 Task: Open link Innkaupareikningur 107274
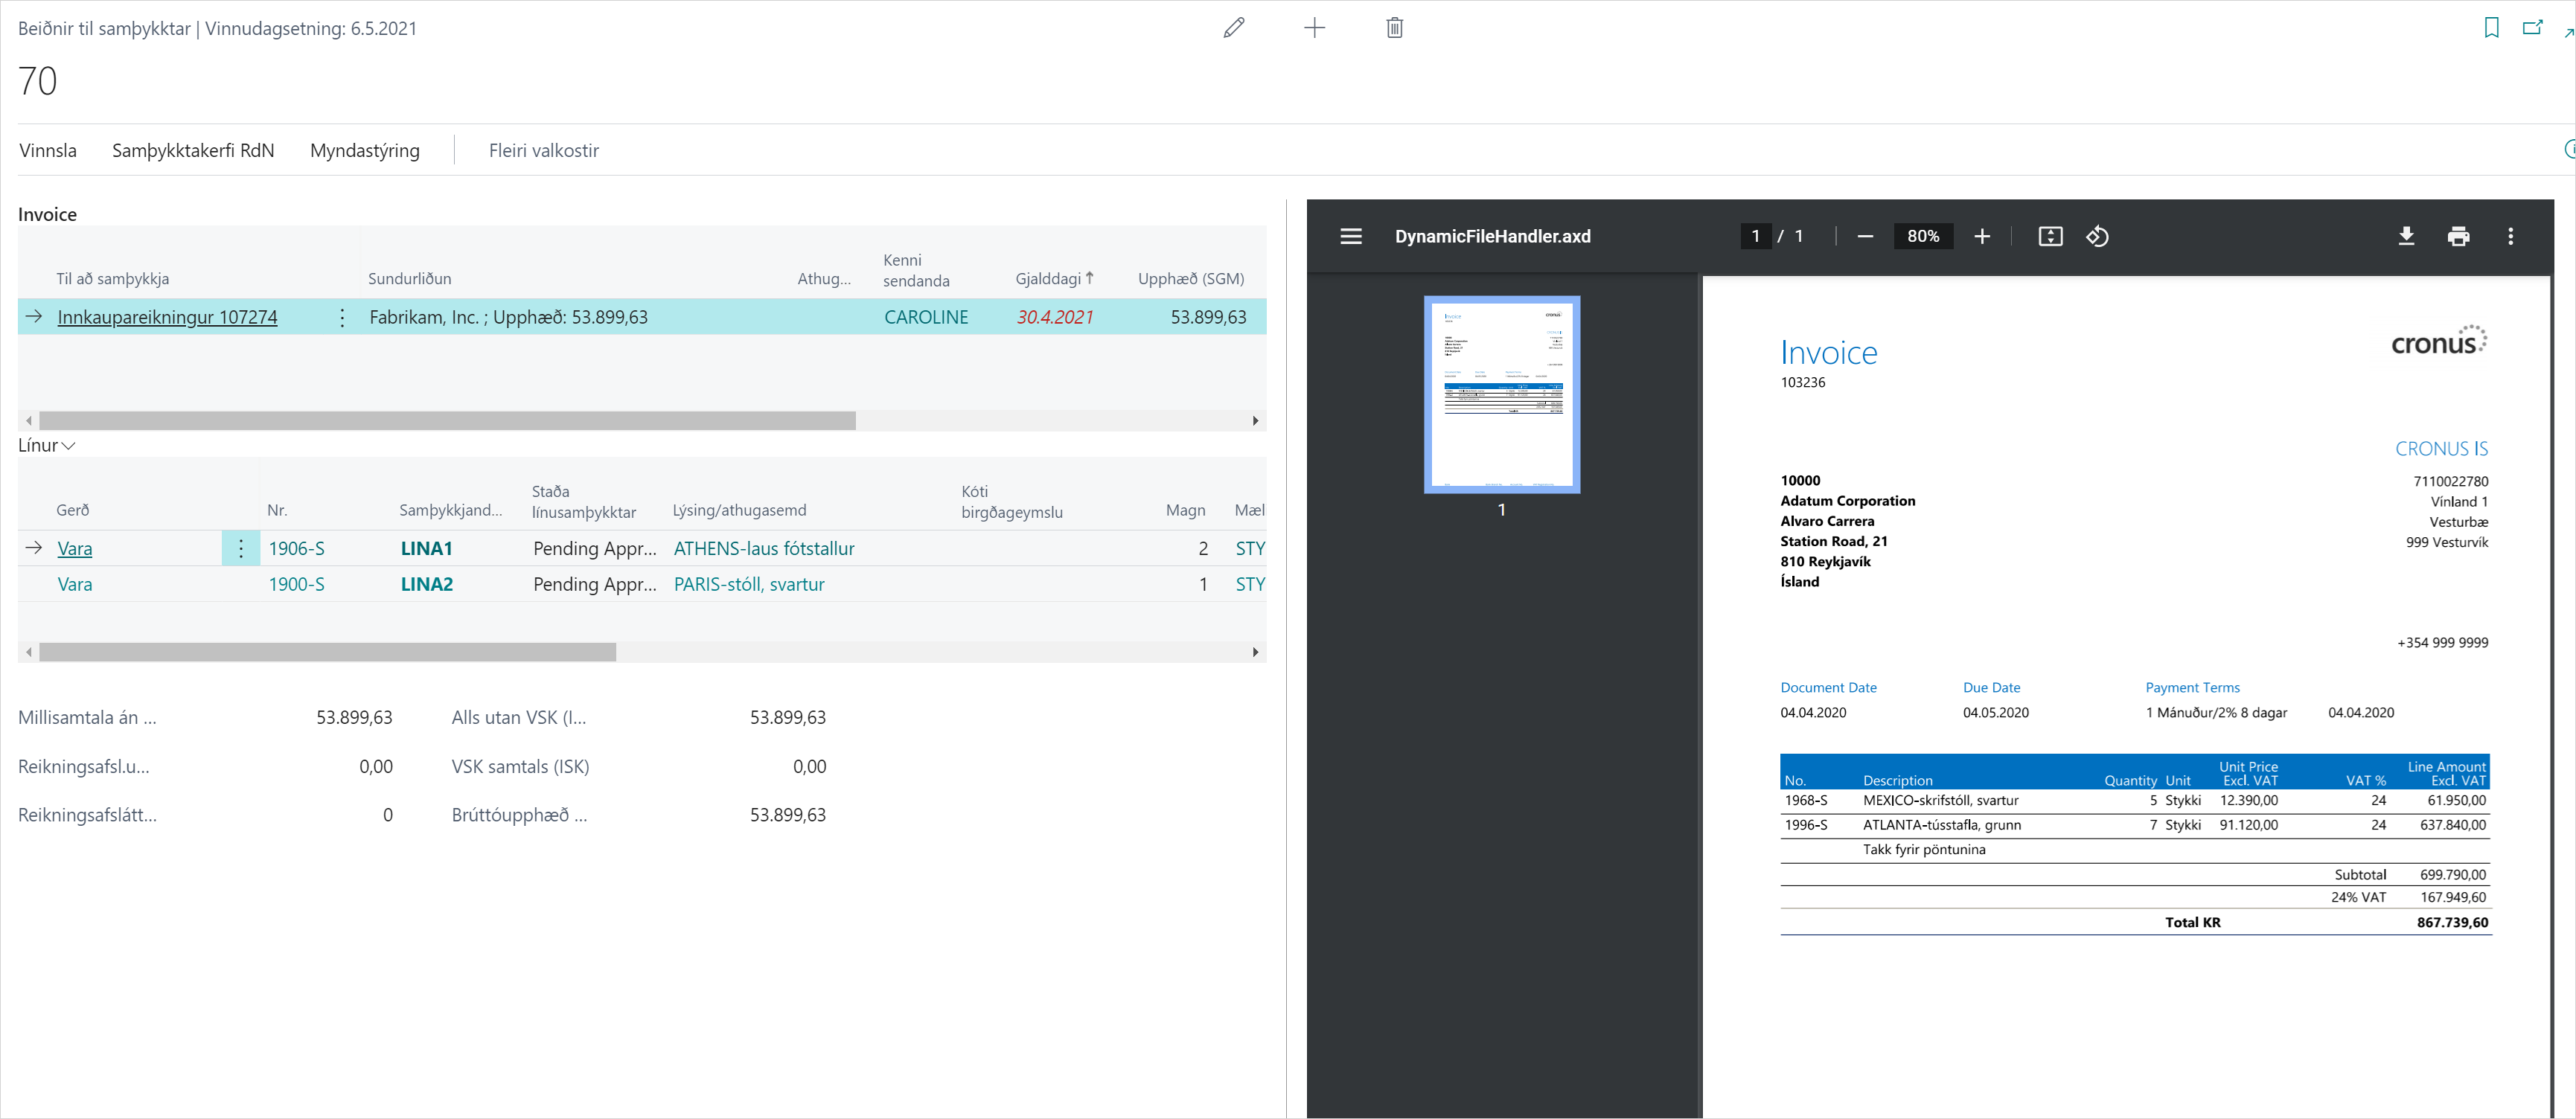[x=167, y=317]
